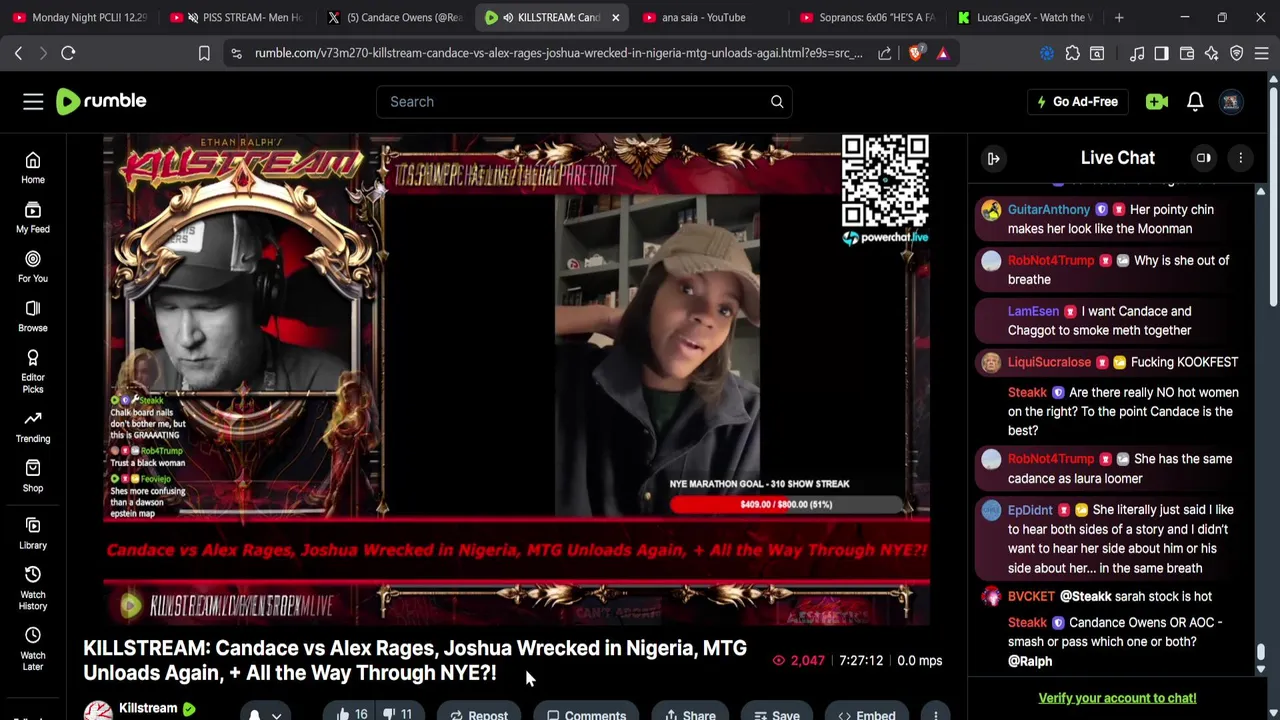Close the KILLSTREAM tab

click(615, 17)
